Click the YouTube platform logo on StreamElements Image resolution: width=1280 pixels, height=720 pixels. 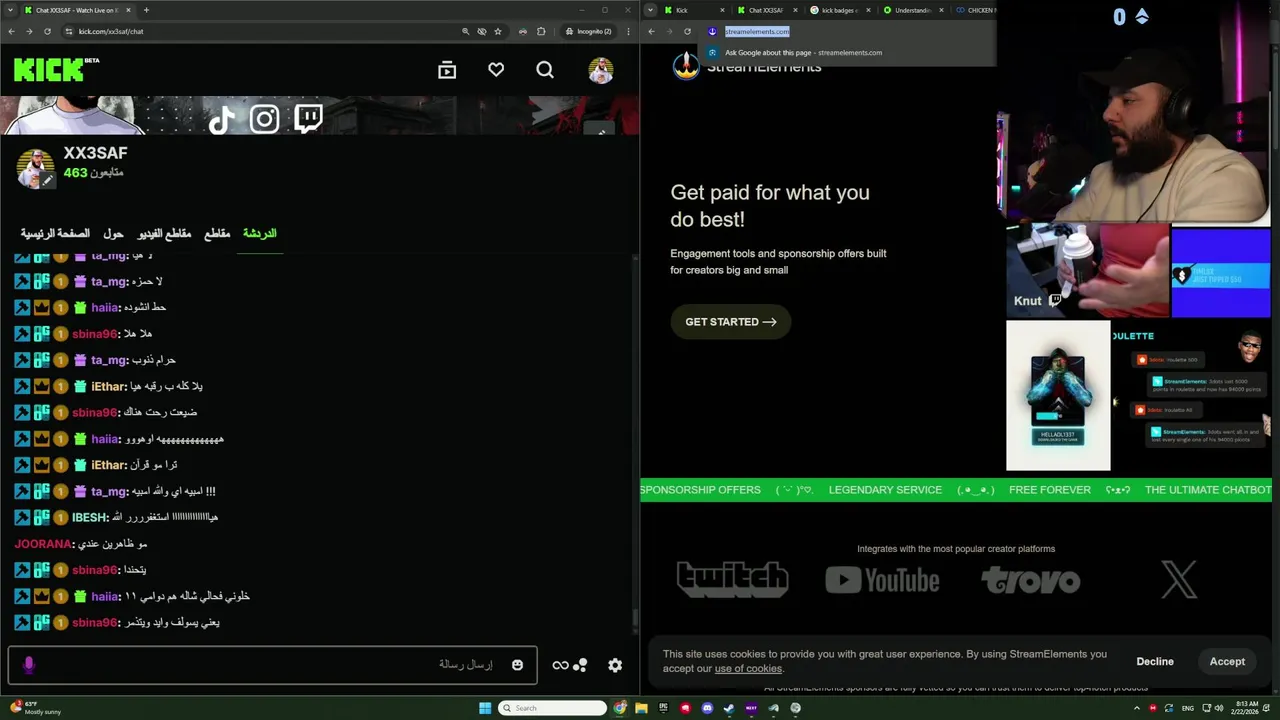point(882,580)
